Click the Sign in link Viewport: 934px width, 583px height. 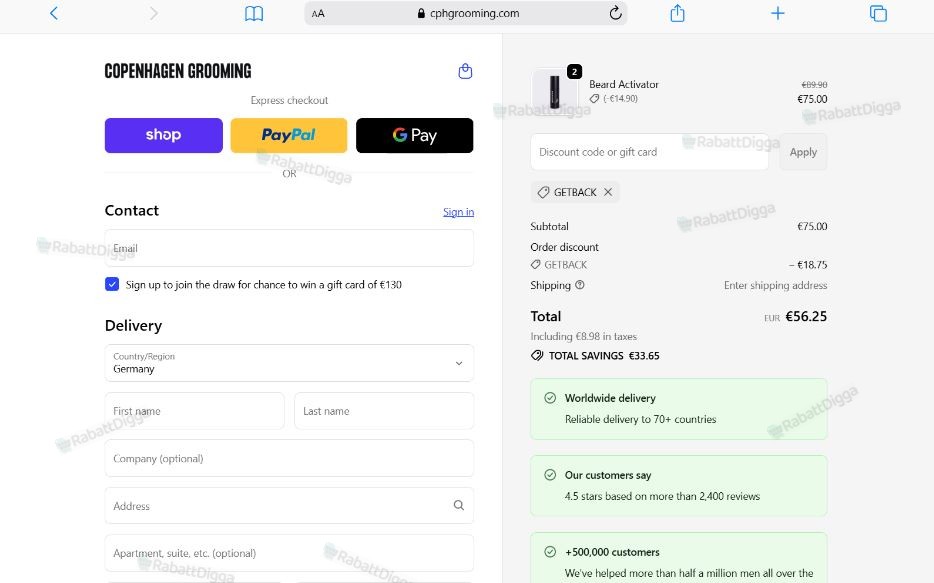[x=459, y=212]
